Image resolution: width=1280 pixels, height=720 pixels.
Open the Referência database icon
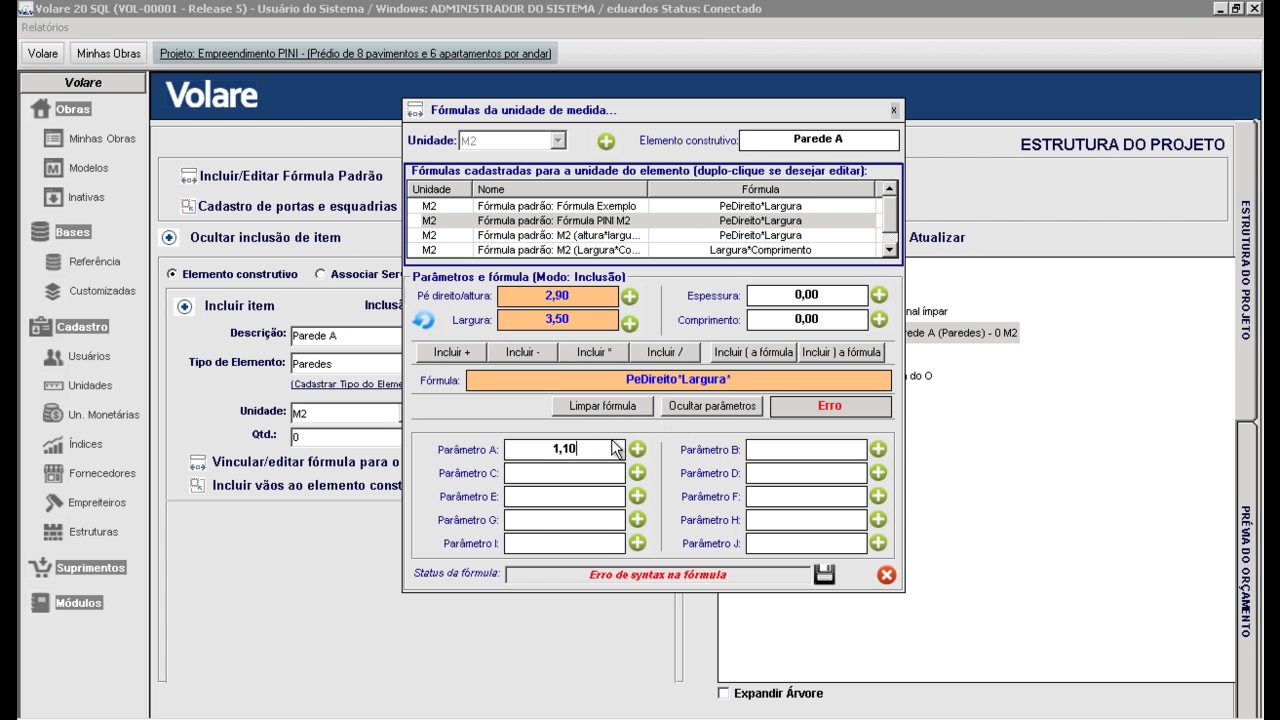tap(53, 262)
